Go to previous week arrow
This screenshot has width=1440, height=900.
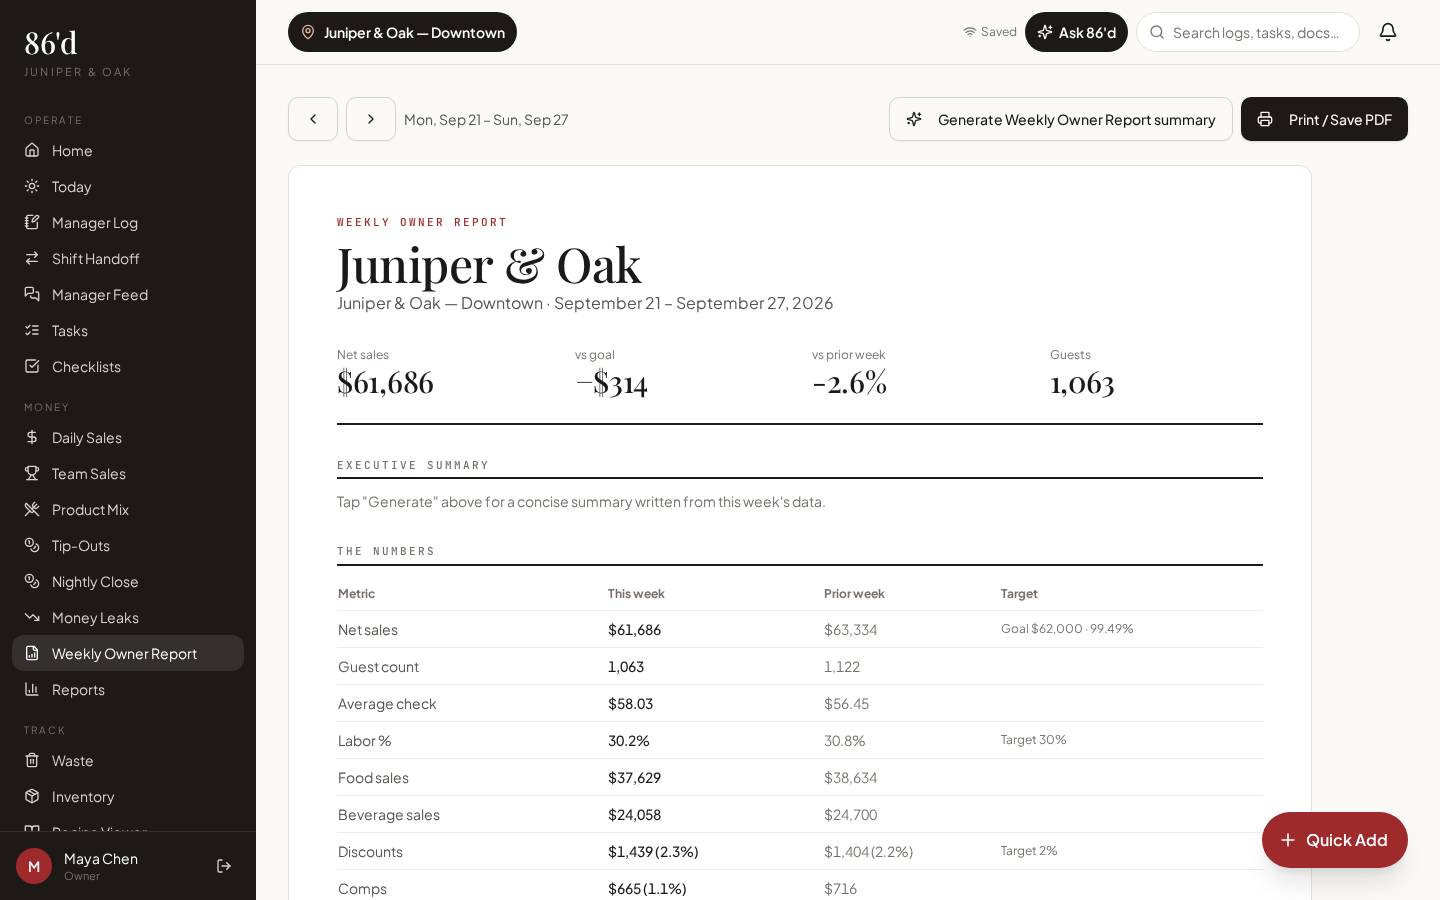pos(313,119)
